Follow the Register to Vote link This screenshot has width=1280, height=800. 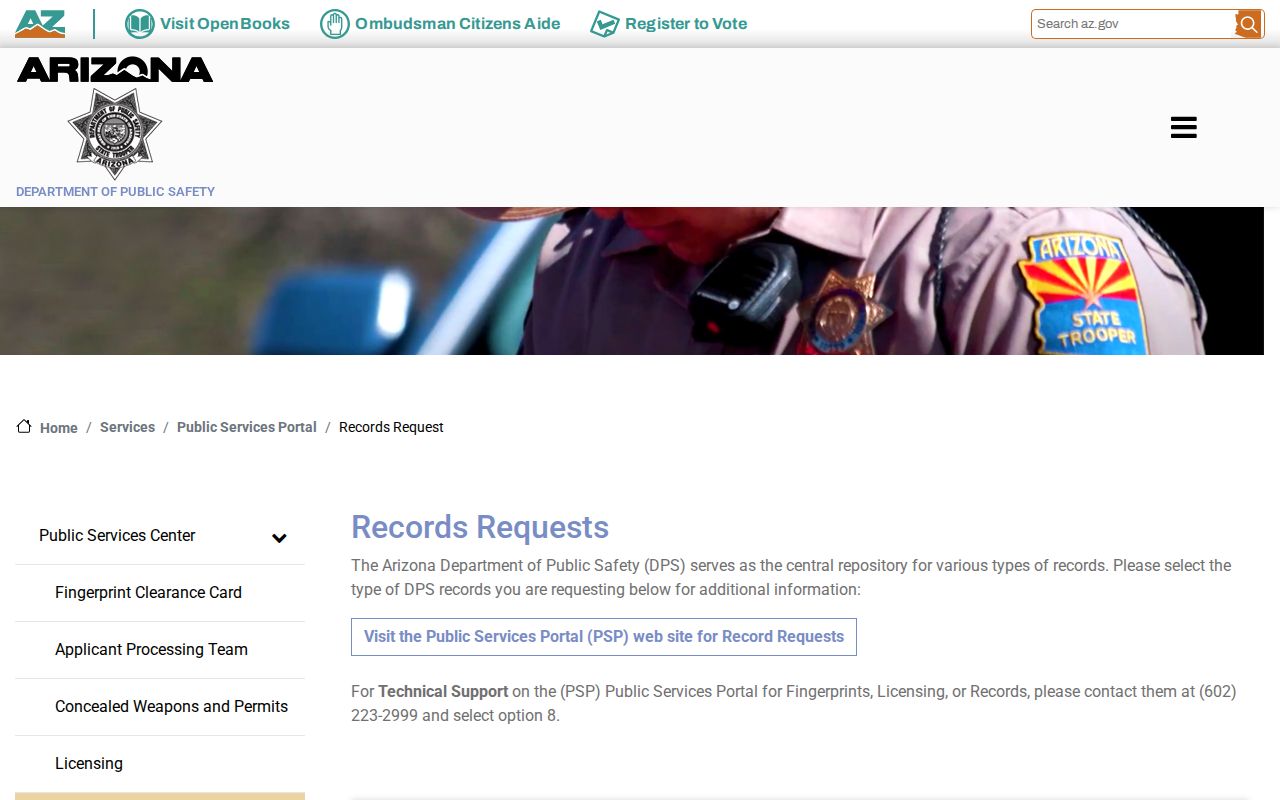pyautogui.click(x=686, y=24)
